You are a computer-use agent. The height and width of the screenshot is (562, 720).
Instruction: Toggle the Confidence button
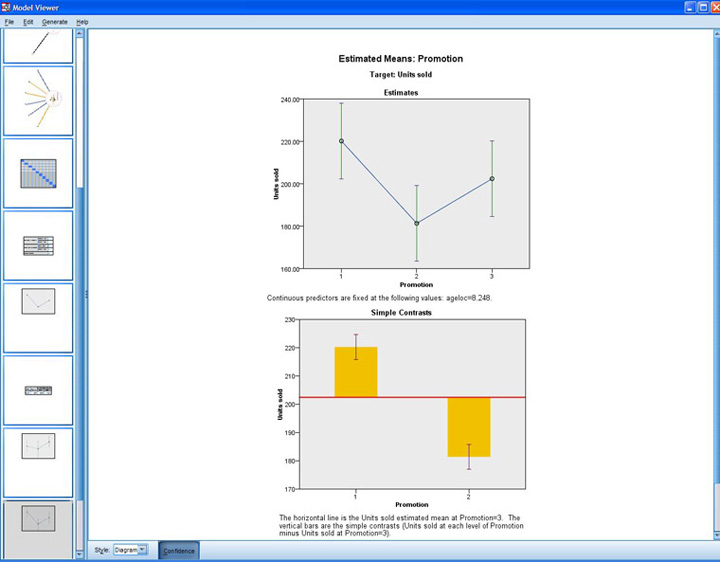tap(179, 550)
